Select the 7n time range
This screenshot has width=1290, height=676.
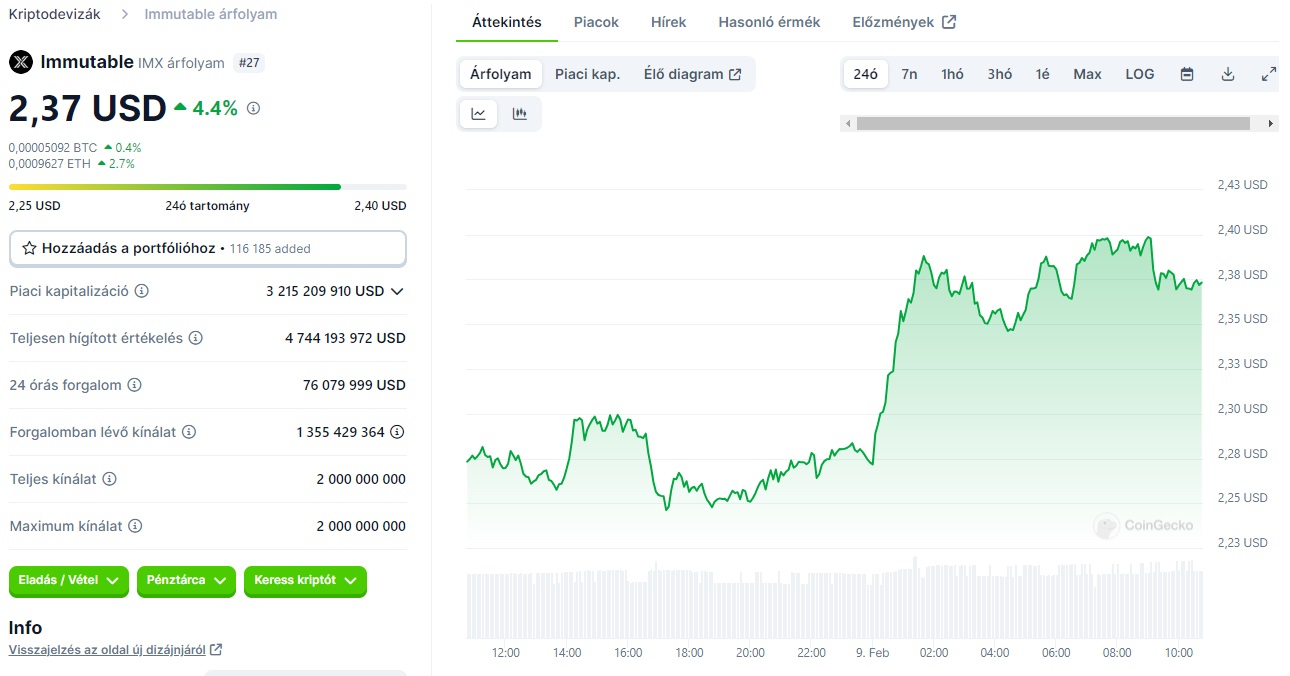tap(909, 74)
